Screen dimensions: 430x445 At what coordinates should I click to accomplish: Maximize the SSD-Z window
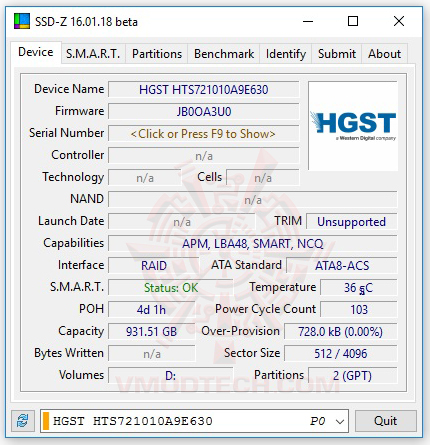pos(353,22)
